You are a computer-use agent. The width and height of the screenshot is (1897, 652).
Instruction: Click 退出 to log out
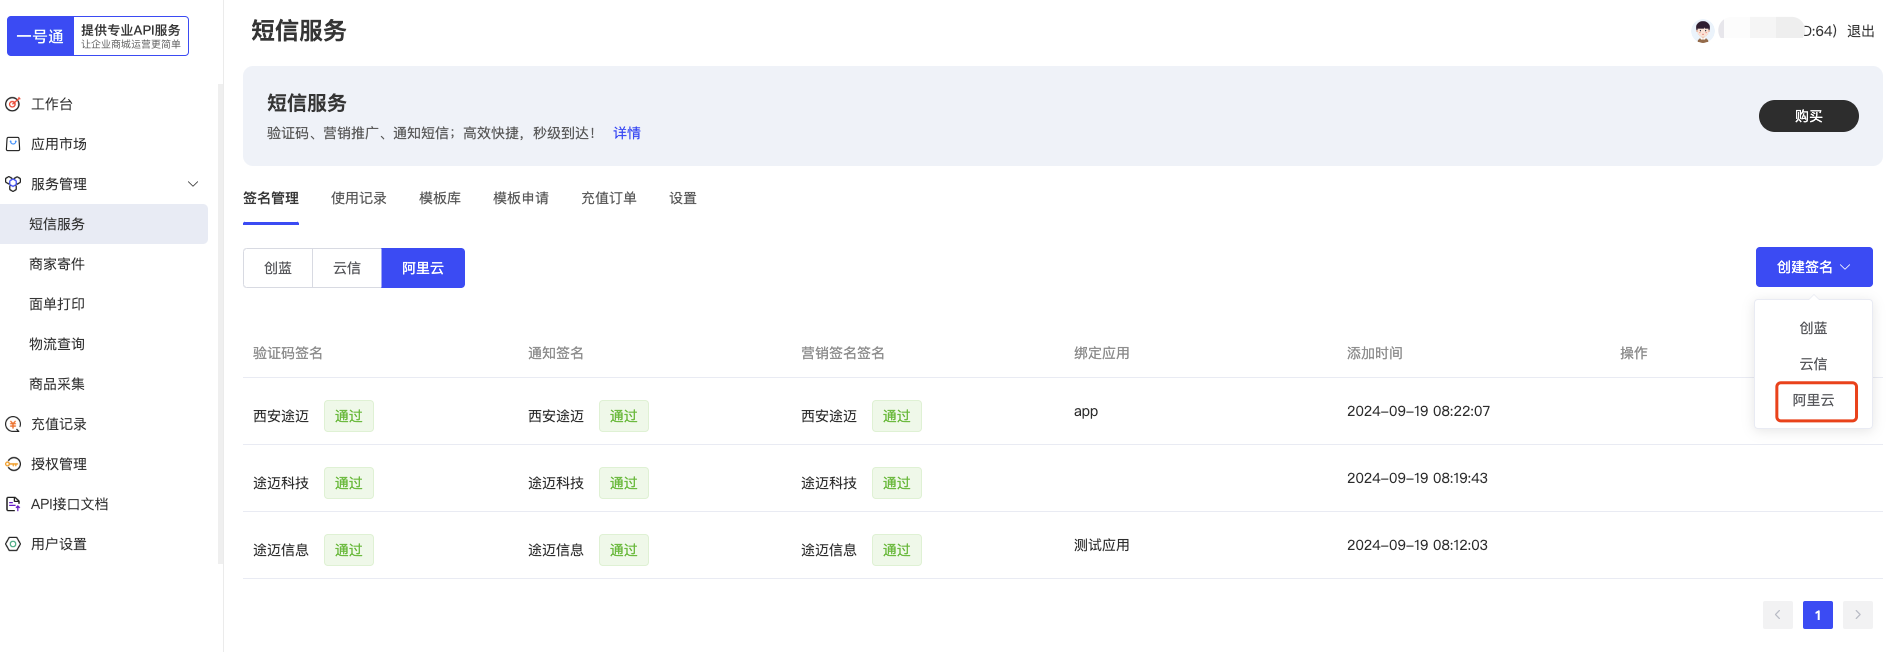(1860, 31)
